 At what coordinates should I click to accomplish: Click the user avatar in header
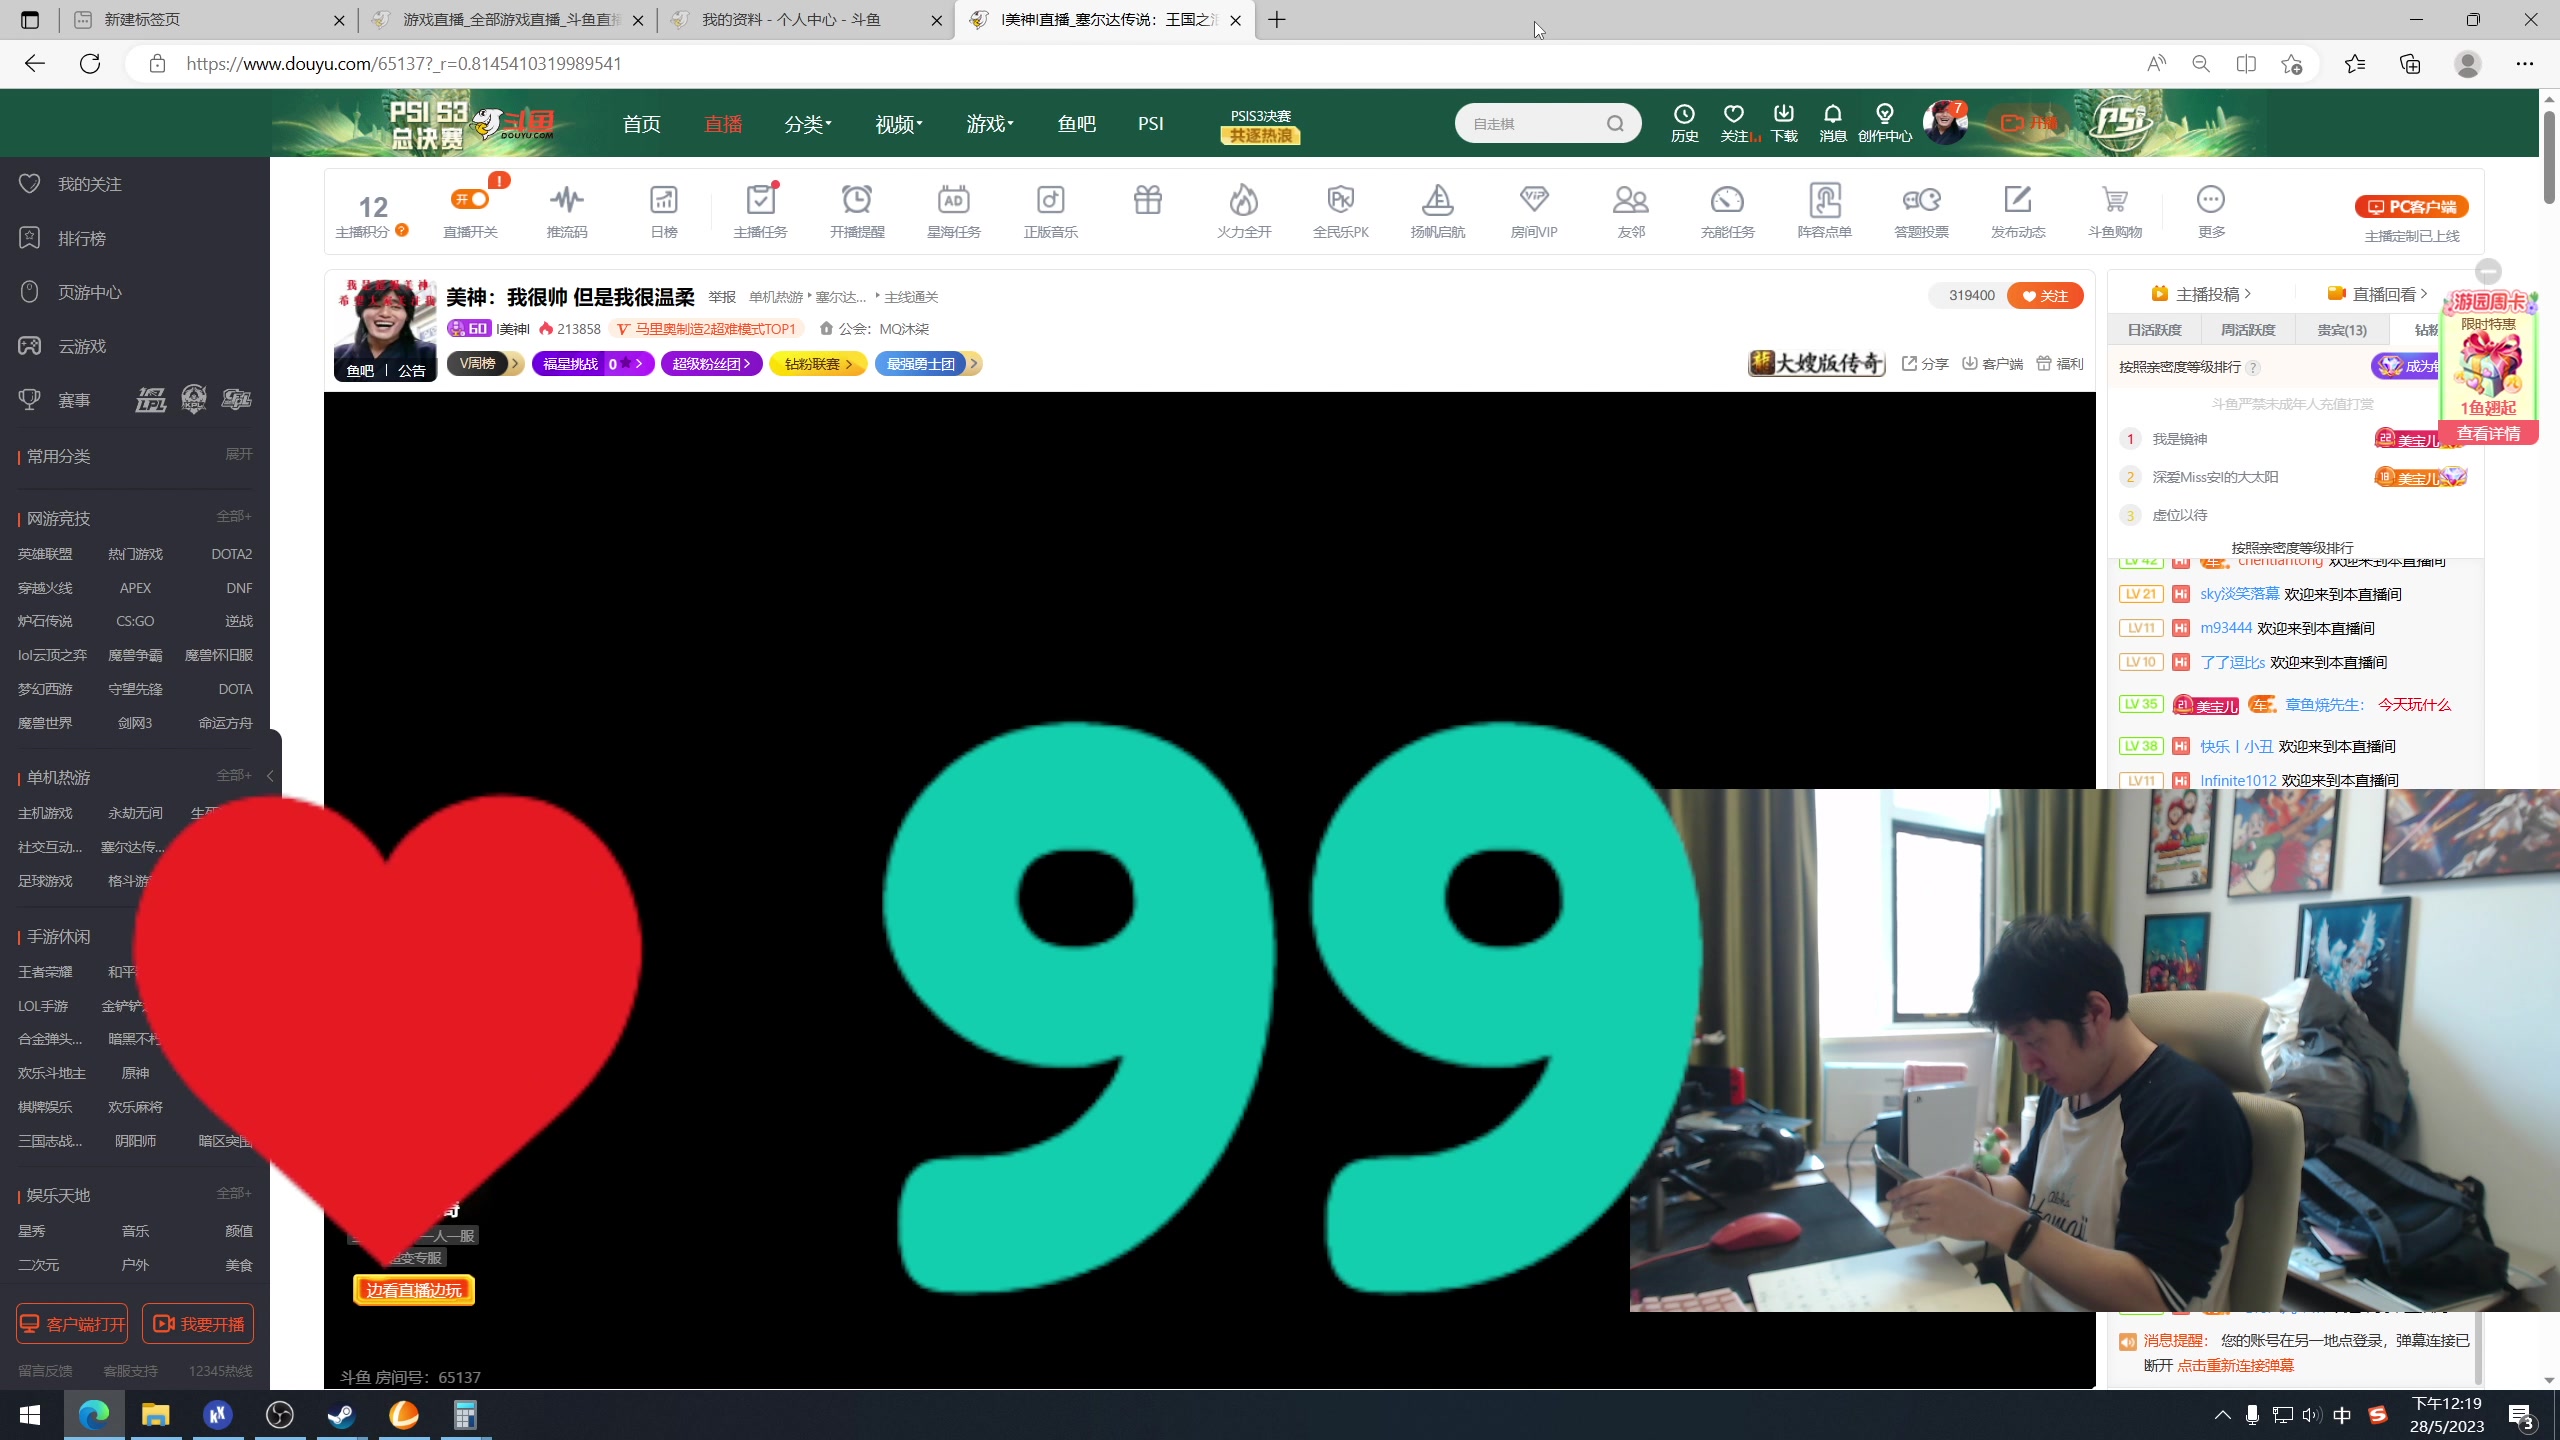1944,123
